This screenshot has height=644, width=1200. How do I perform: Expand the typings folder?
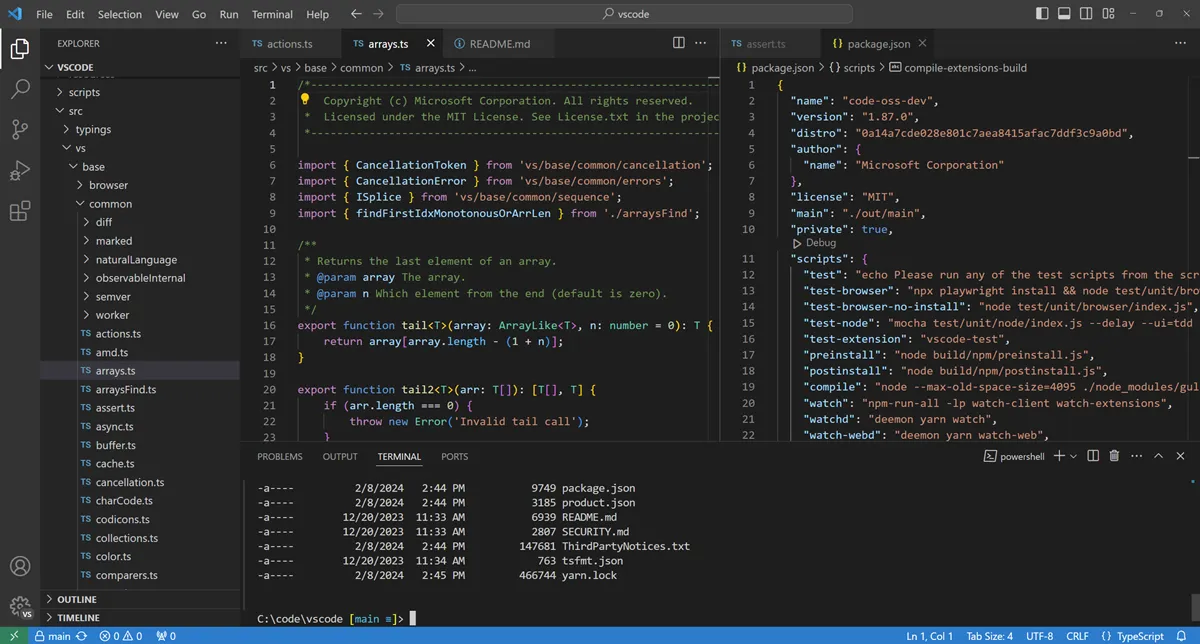[140, 129]
